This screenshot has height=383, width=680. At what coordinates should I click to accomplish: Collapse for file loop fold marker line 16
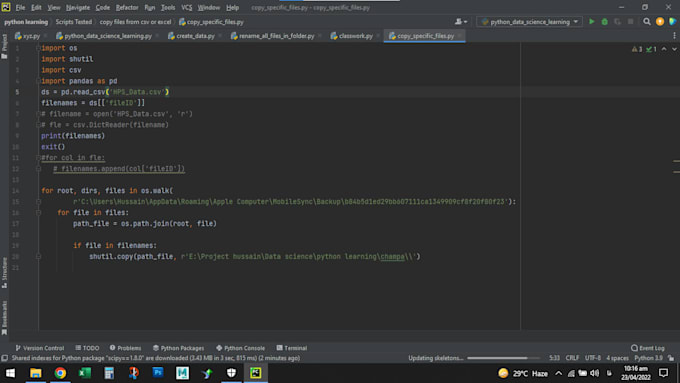tap(38, 213)
